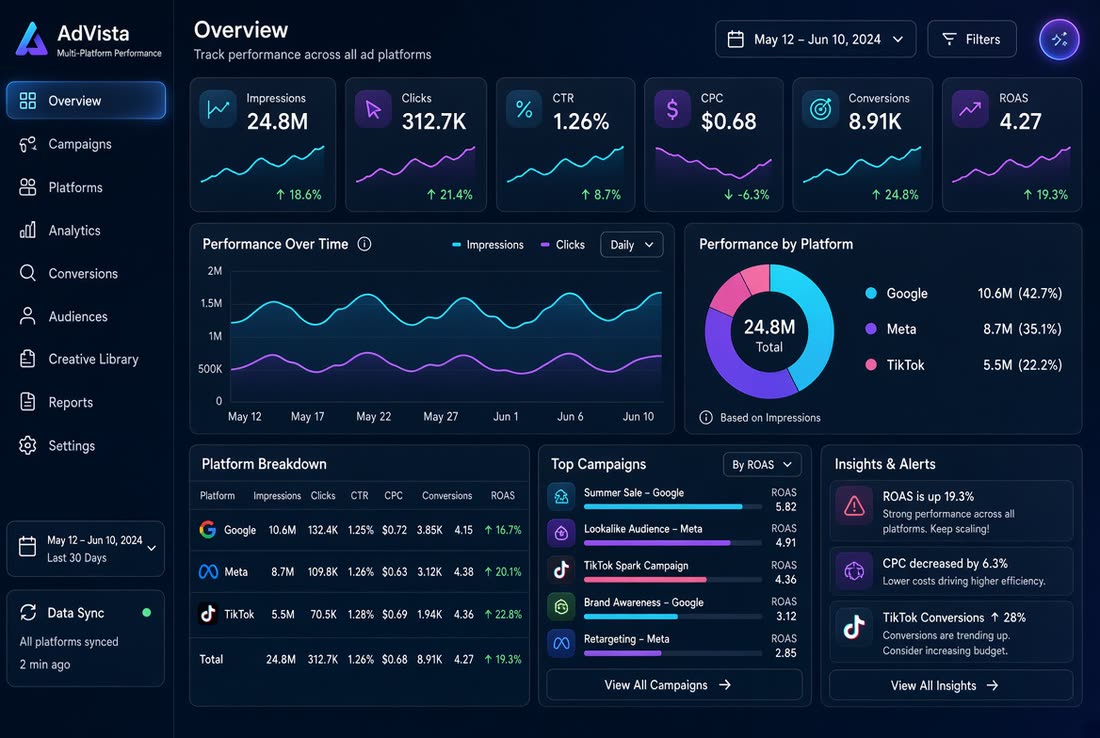This screenshot has width=1100, height=738.
Task: Click the Retargeting – Meta ROAS bar
Action: 673,653
